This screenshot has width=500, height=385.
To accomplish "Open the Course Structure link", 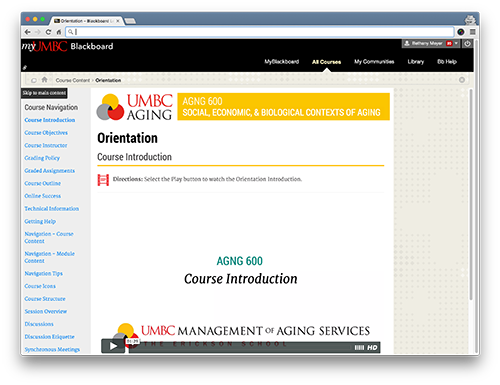I will (45, 299).
